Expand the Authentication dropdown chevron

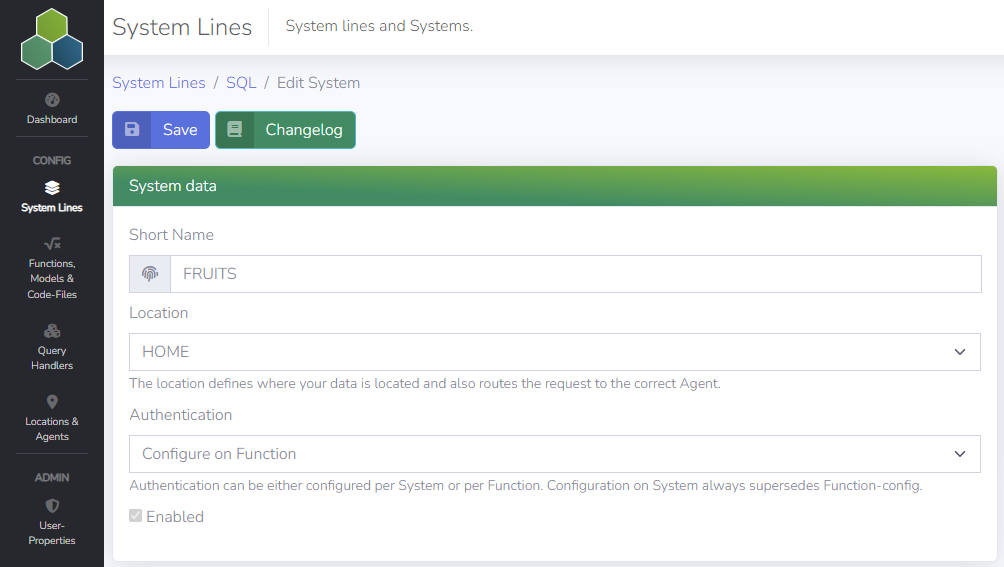coord(959,454)
